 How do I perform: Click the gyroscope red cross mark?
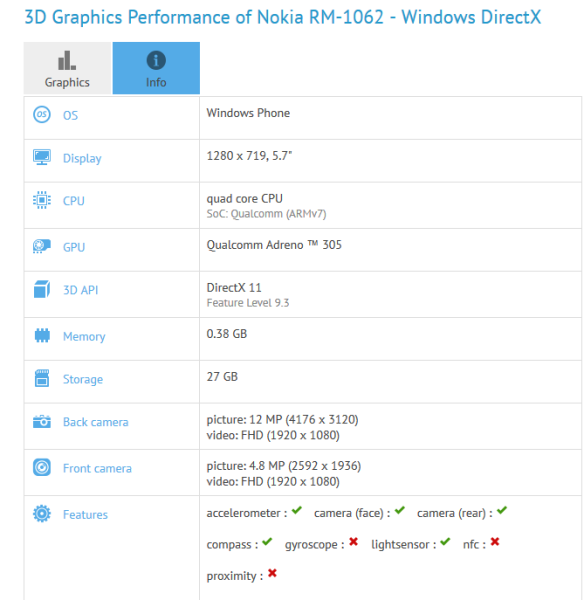pyautogui.click(x=354, y=541)
